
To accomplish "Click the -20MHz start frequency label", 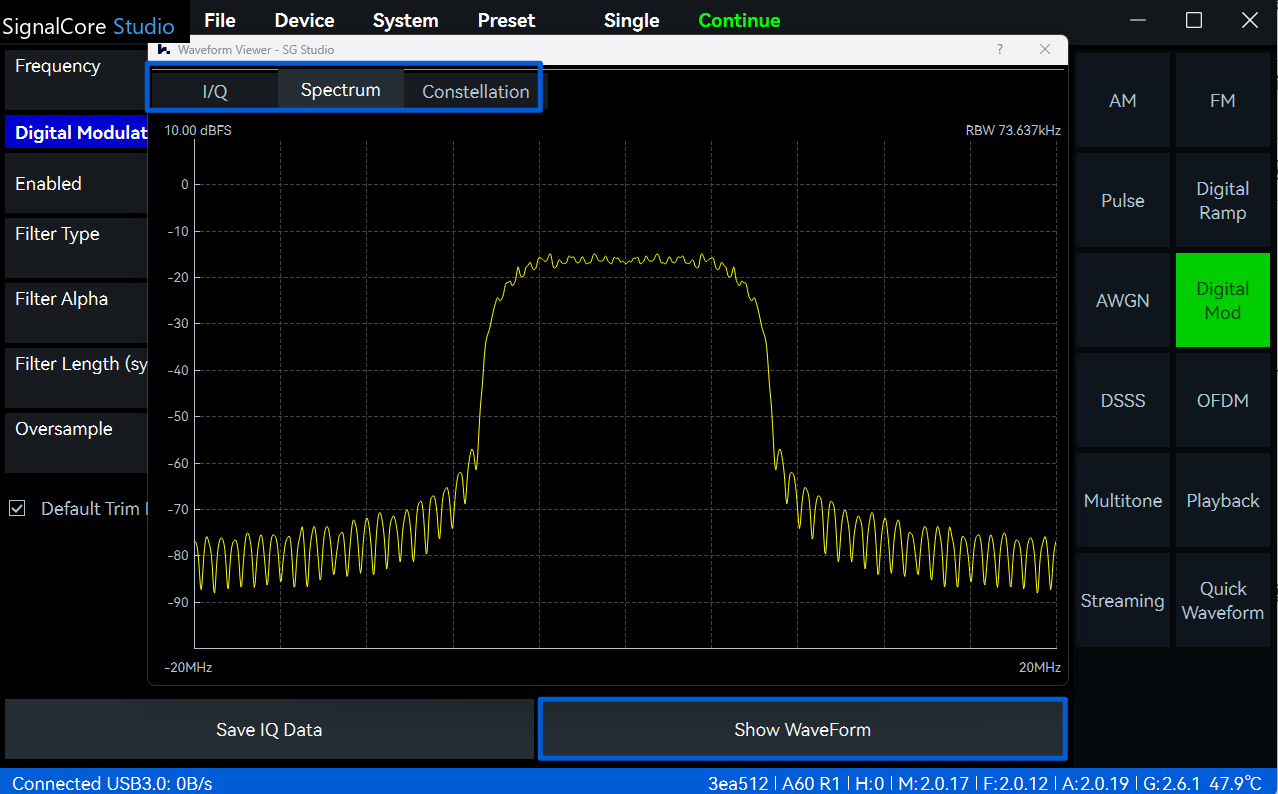I will [x=188, y=667].
